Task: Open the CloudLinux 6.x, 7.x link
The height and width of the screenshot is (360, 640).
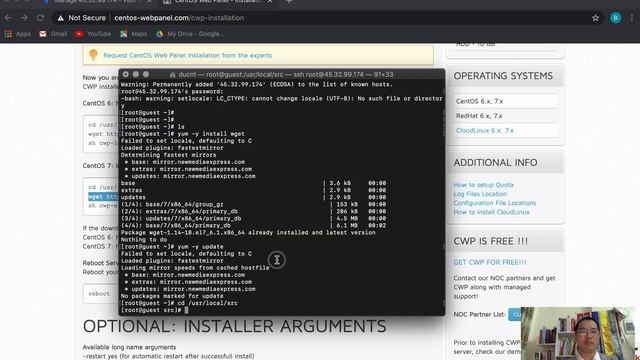Action: click(x=484, y=131)
